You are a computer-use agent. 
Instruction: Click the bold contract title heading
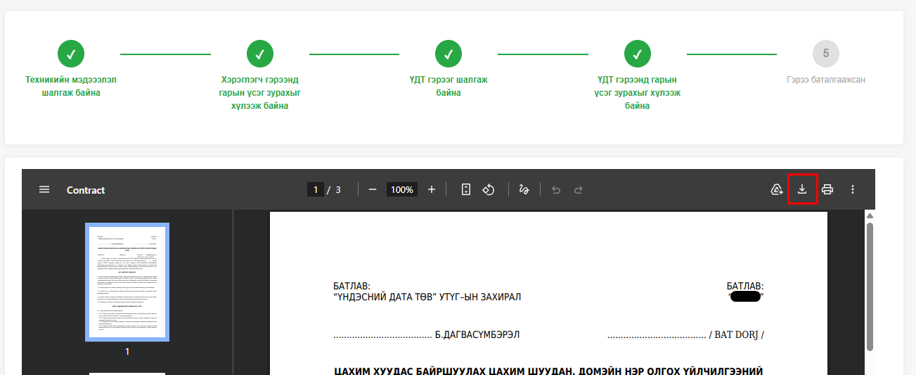[549, 370]
